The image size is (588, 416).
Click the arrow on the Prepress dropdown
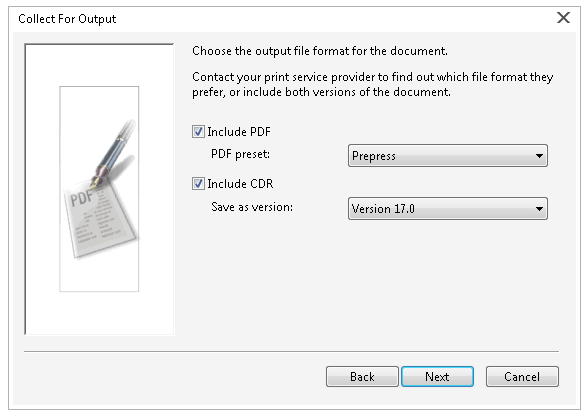pyautogui.click(x=539, y=156)
